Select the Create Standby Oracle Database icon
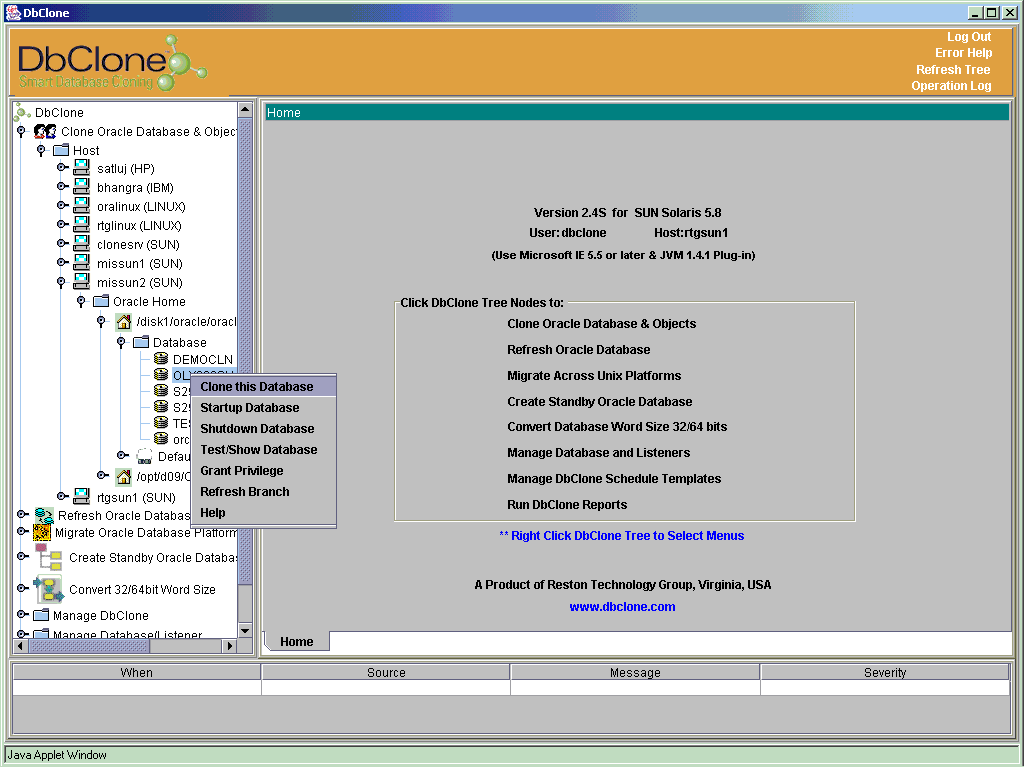Image resolution: width=1024 pixels, height=768 pixels. coord(50,557)
